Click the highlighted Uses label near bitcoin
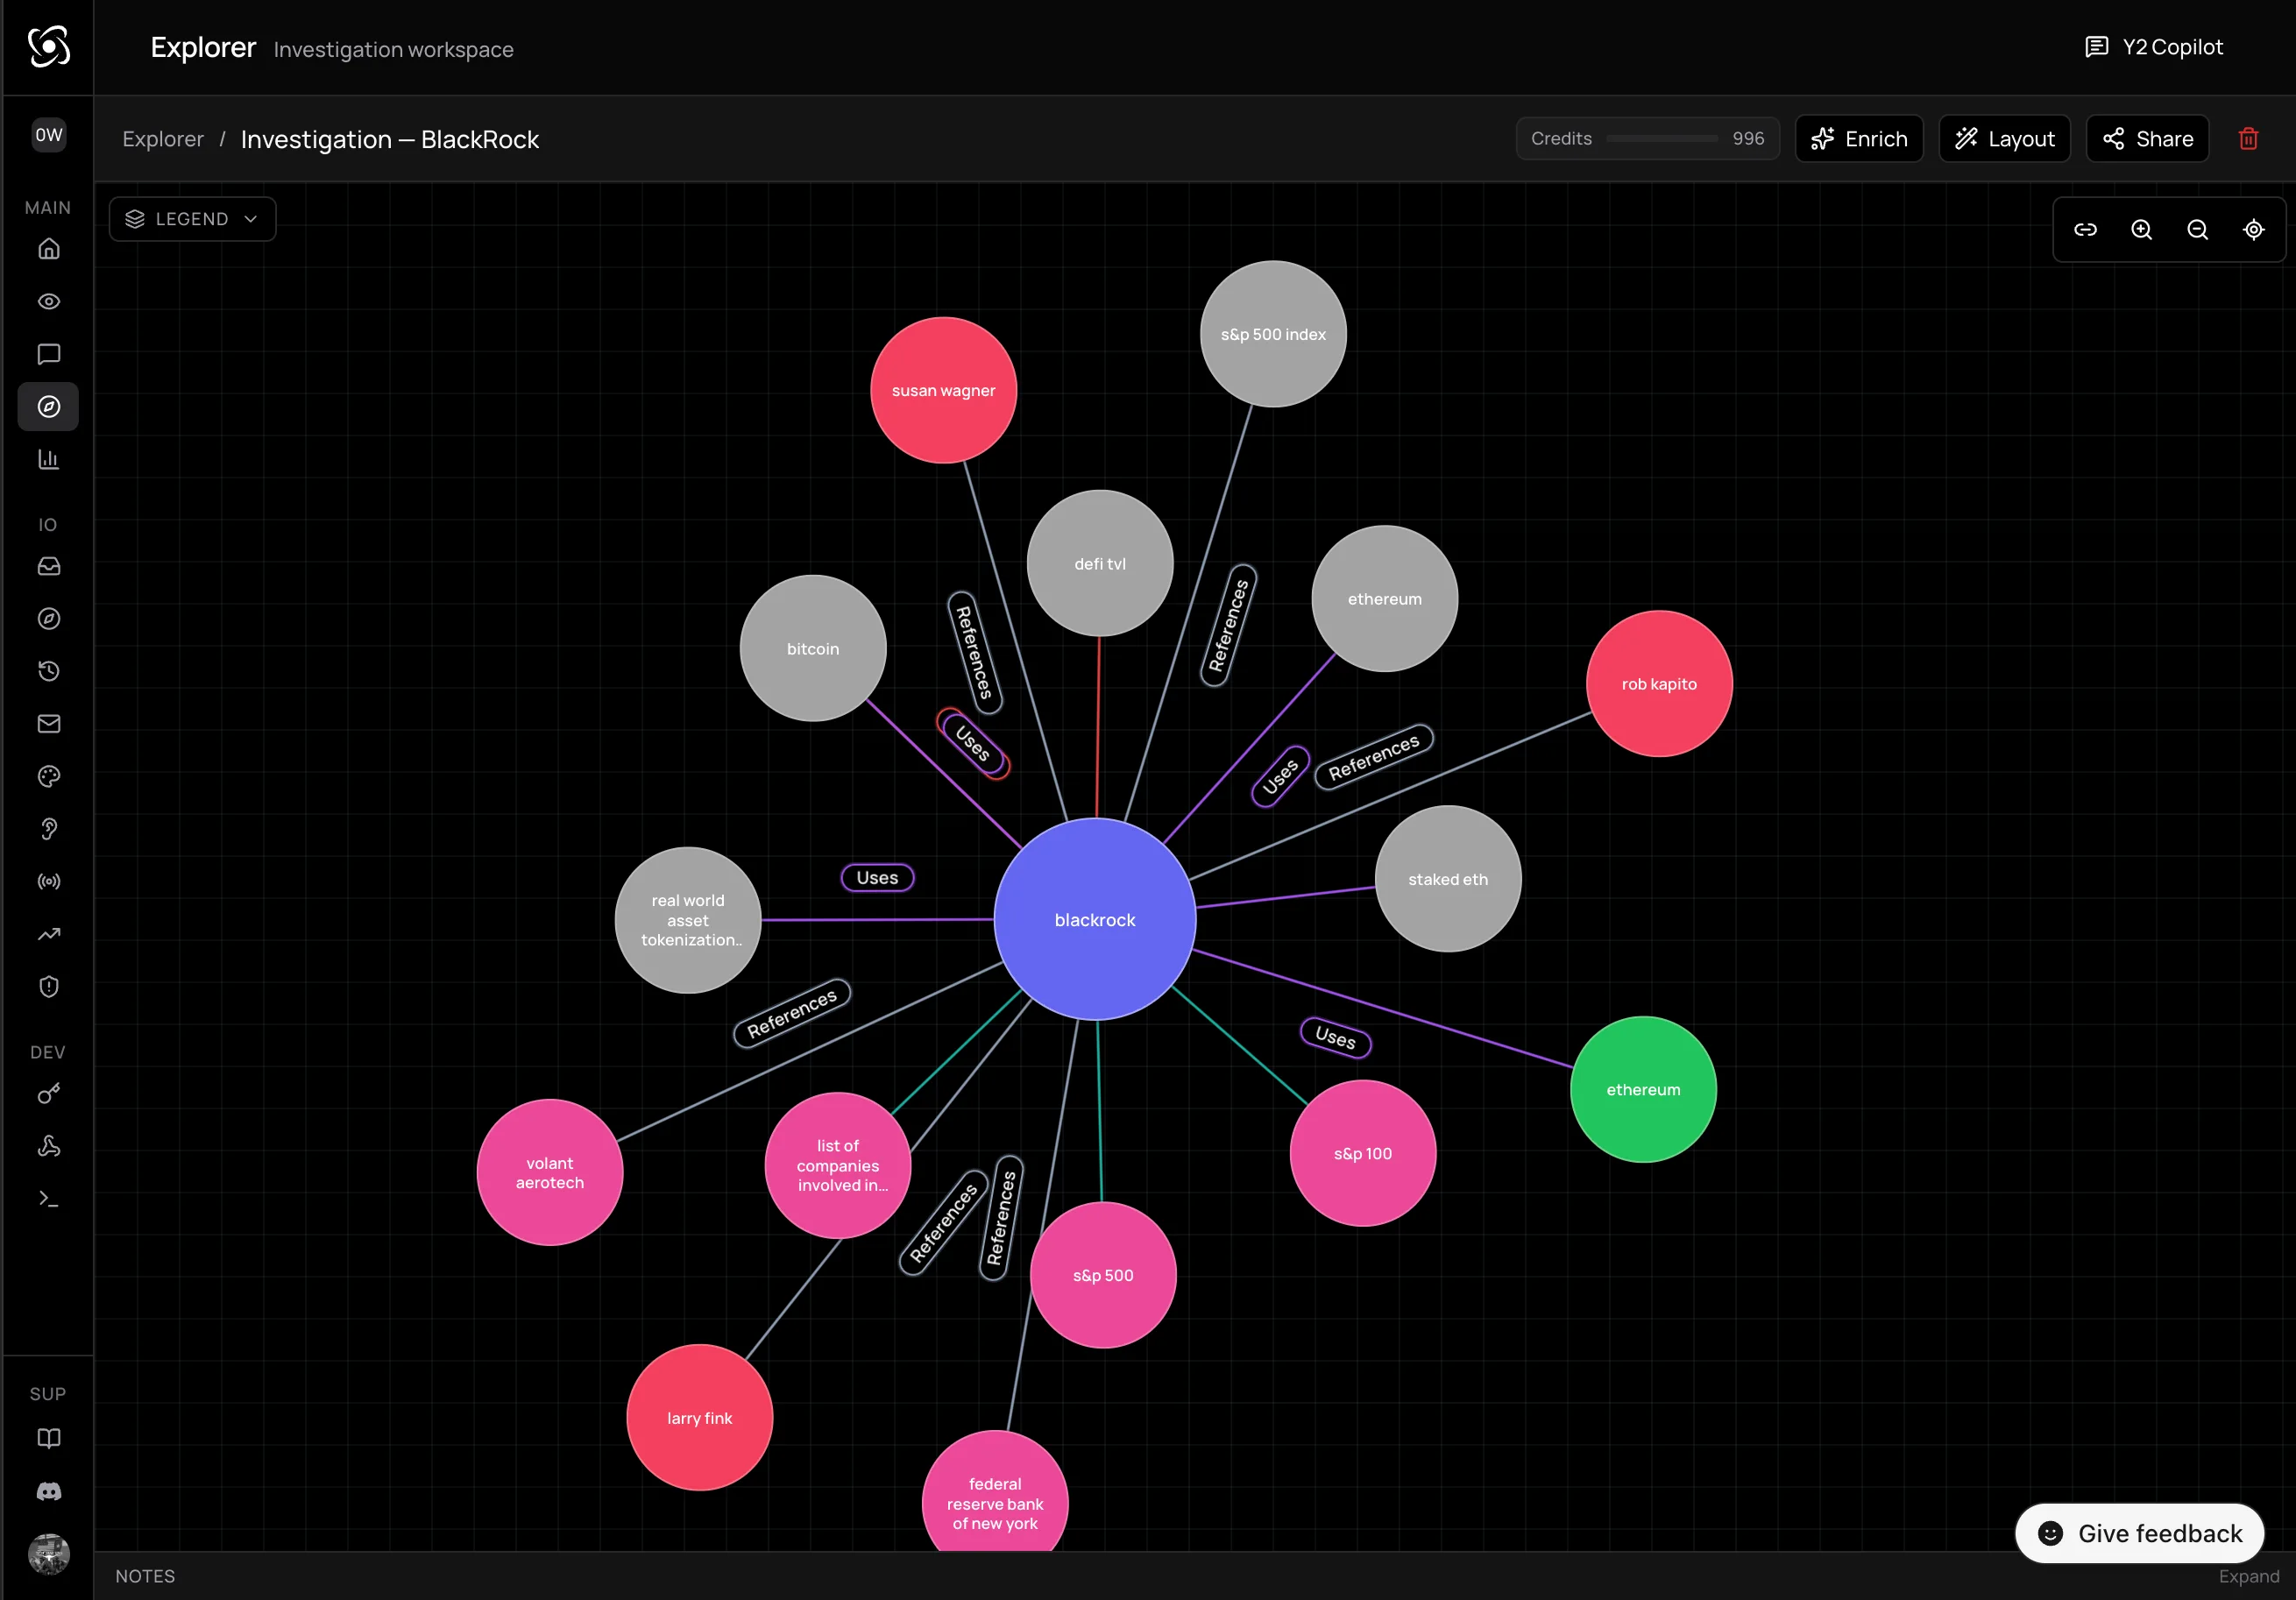2296x1600 pixels. (x=973, y=743)
